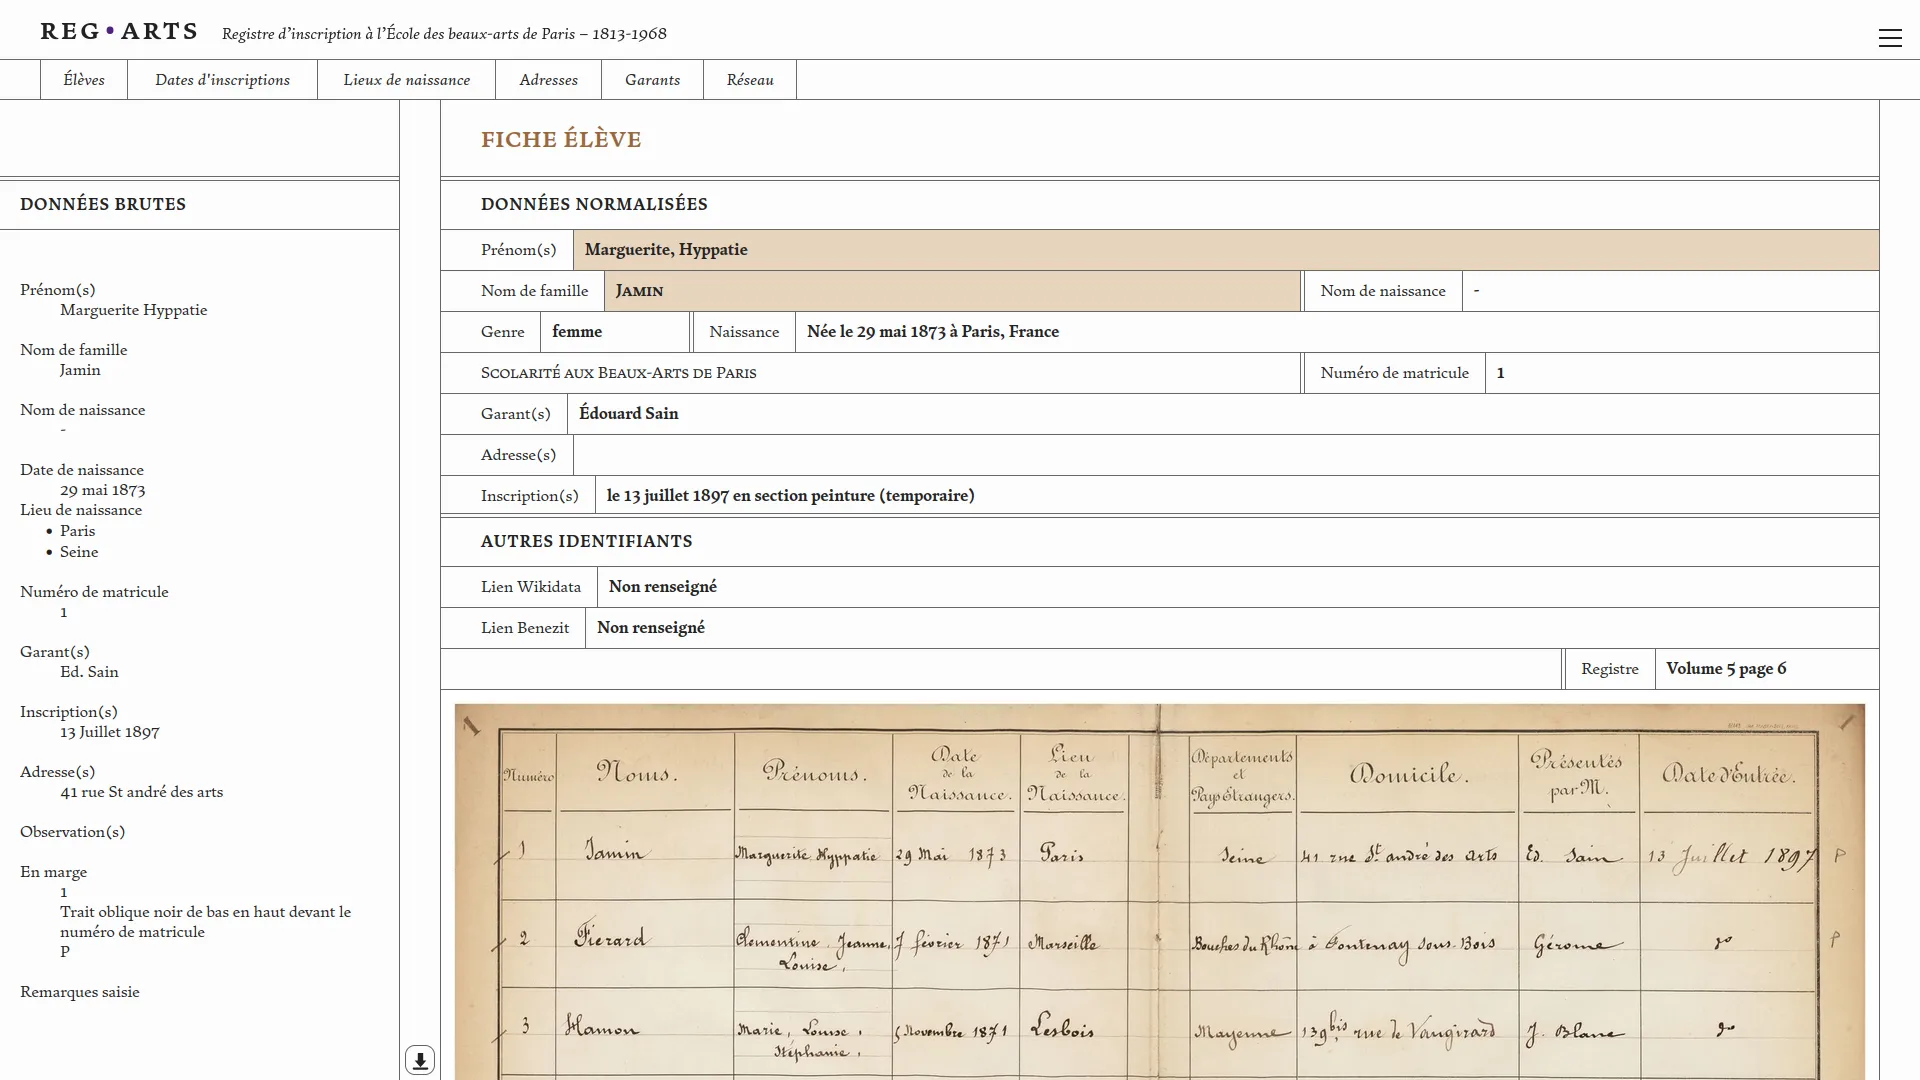Click the Jamin family name field
1920x1080 pixels.
point(640,291)
